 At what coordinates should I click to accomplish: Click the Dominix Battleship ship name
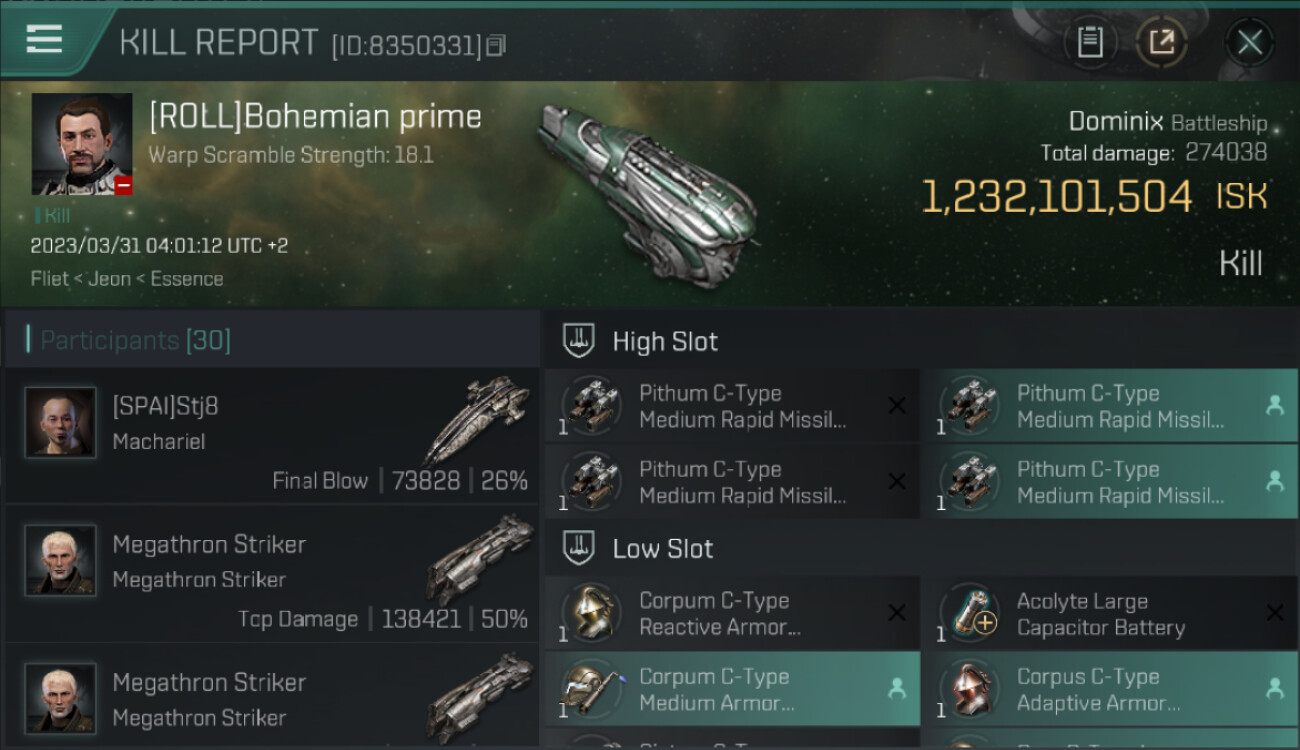(1166, 123)
